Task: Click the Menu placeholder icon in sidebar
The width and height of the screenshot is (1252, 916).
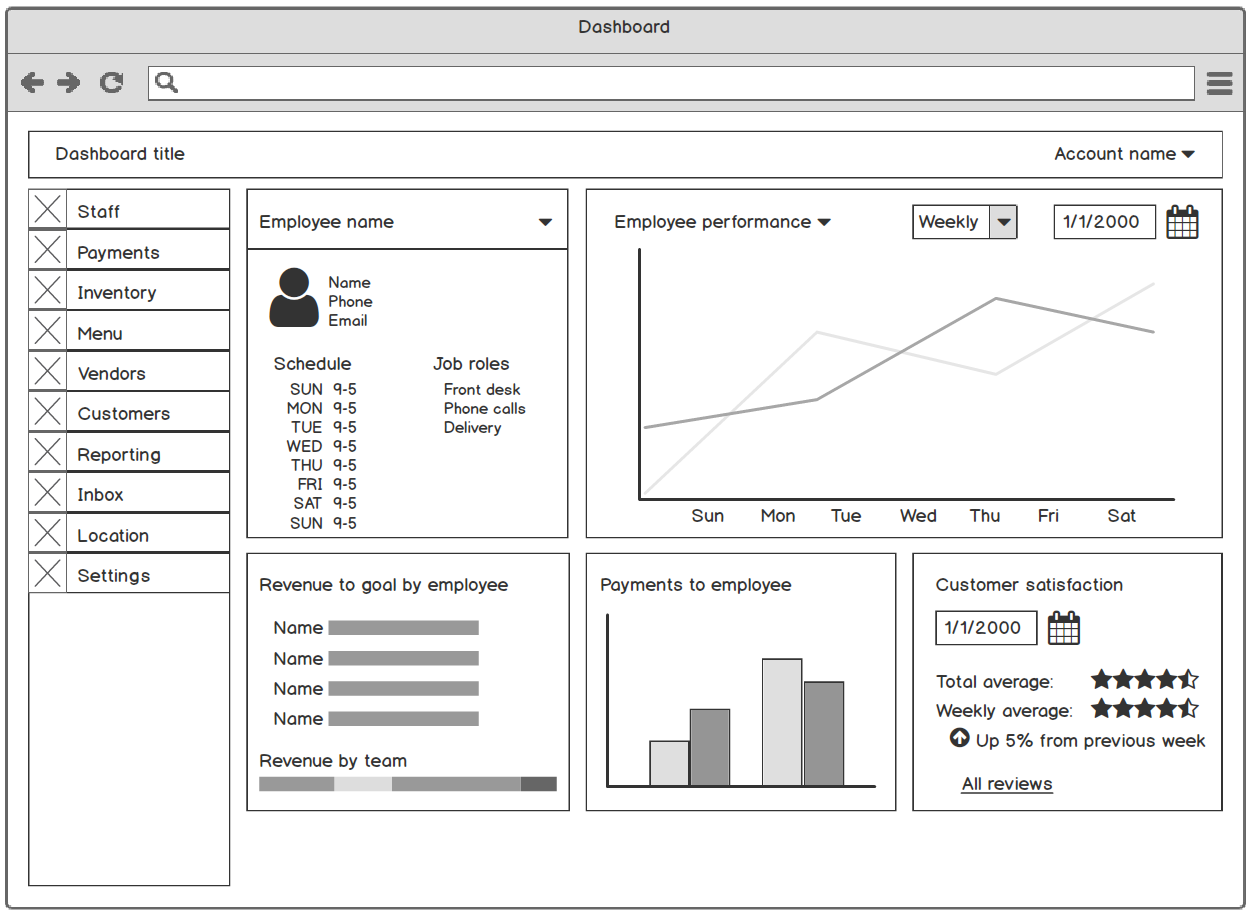Action: point(48,331)
